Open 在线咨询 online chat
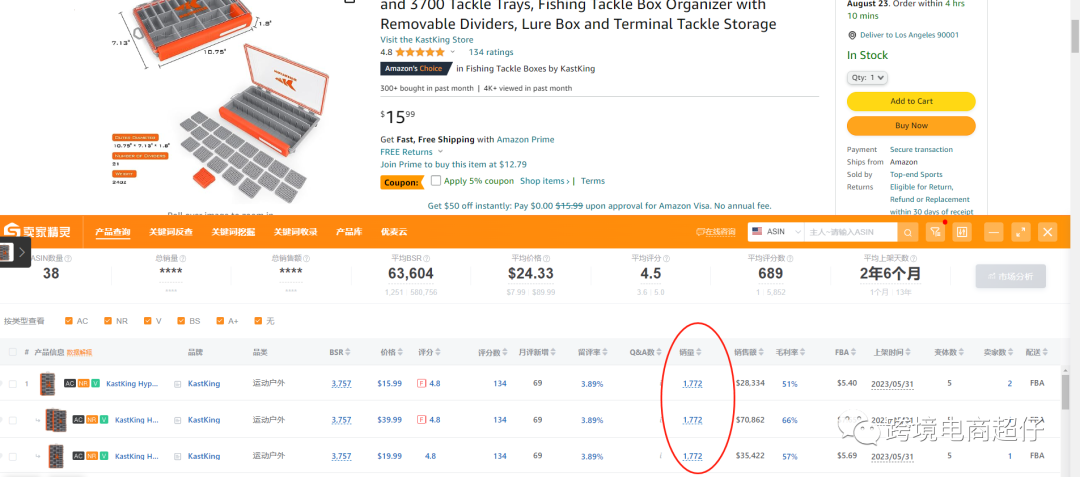1080x477 pixels. pos(715,232)
